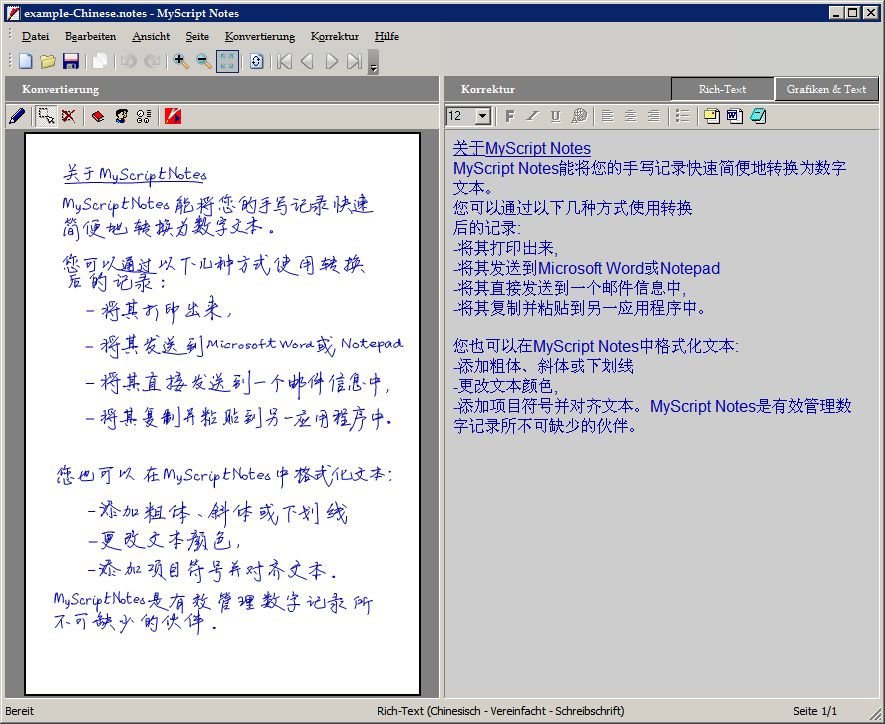Toggle bullet list formatting
Viewport: 885px width, 724px height.
683,116
